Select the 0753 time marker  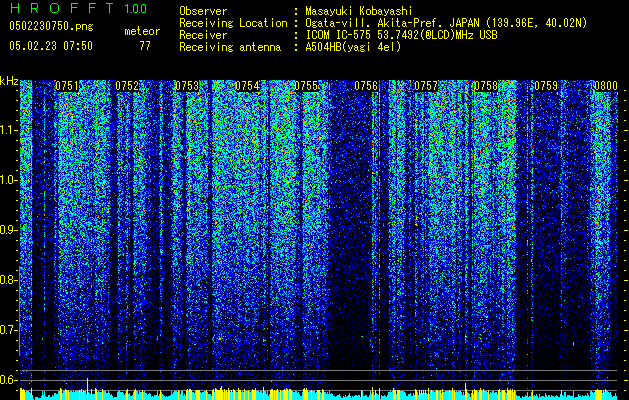pyautogui.click(x=187, y=86)
